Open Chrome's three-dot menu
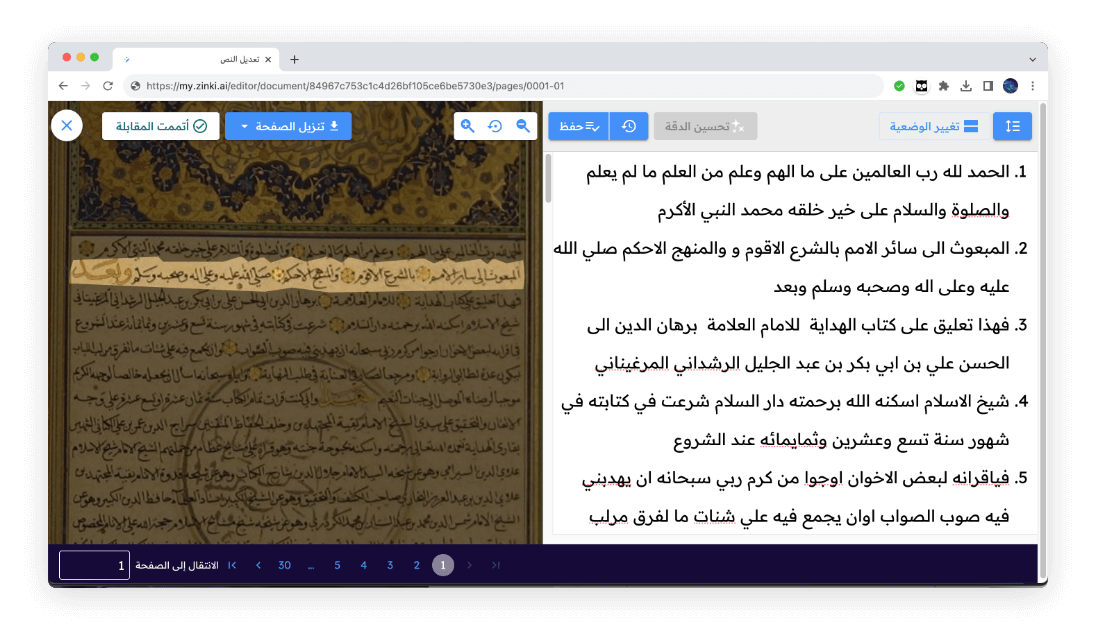Image resolution: width=1096 pixels, height=642 pixels. point(1033,86)
